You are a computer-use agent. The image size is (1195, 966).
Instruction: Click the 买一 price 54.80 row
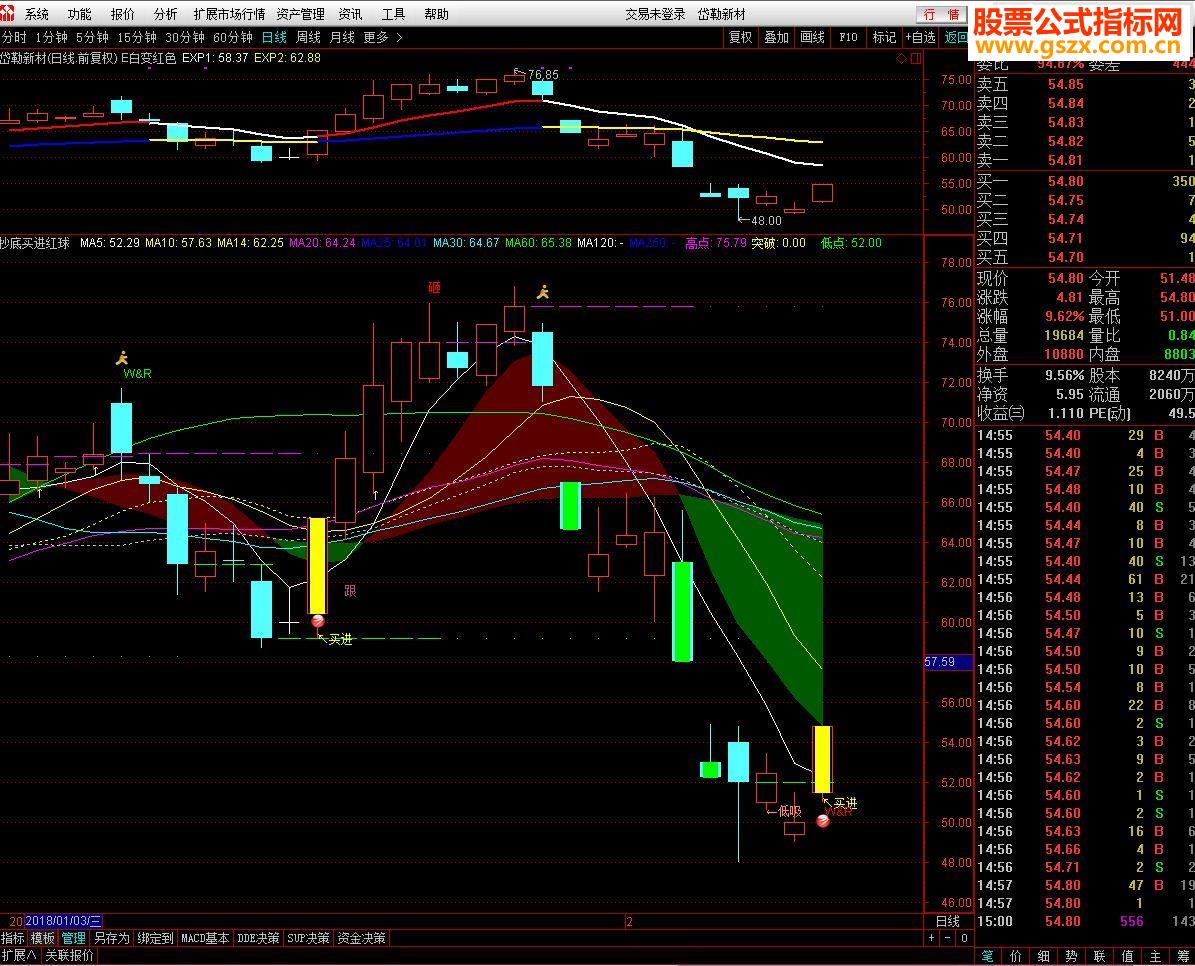(1085, 181)
